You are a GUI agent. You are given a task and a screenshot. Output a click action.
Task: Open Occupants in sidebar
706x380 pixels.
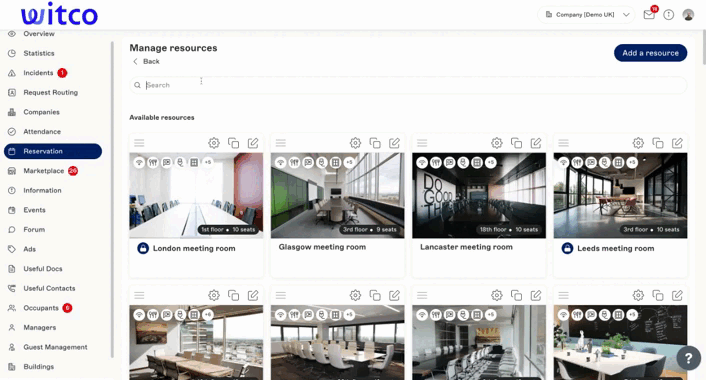pyautogui.click(x=41, y=308)
